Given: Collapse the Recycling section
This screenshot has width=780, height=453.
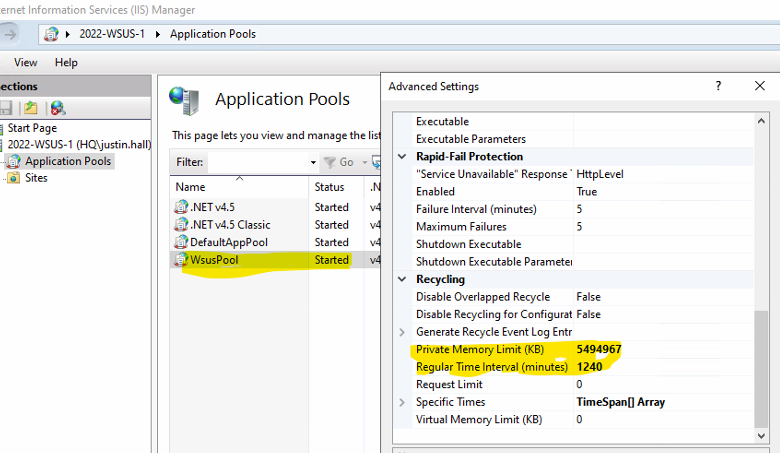Looking at the screenshot, I should tap(402, 279).
